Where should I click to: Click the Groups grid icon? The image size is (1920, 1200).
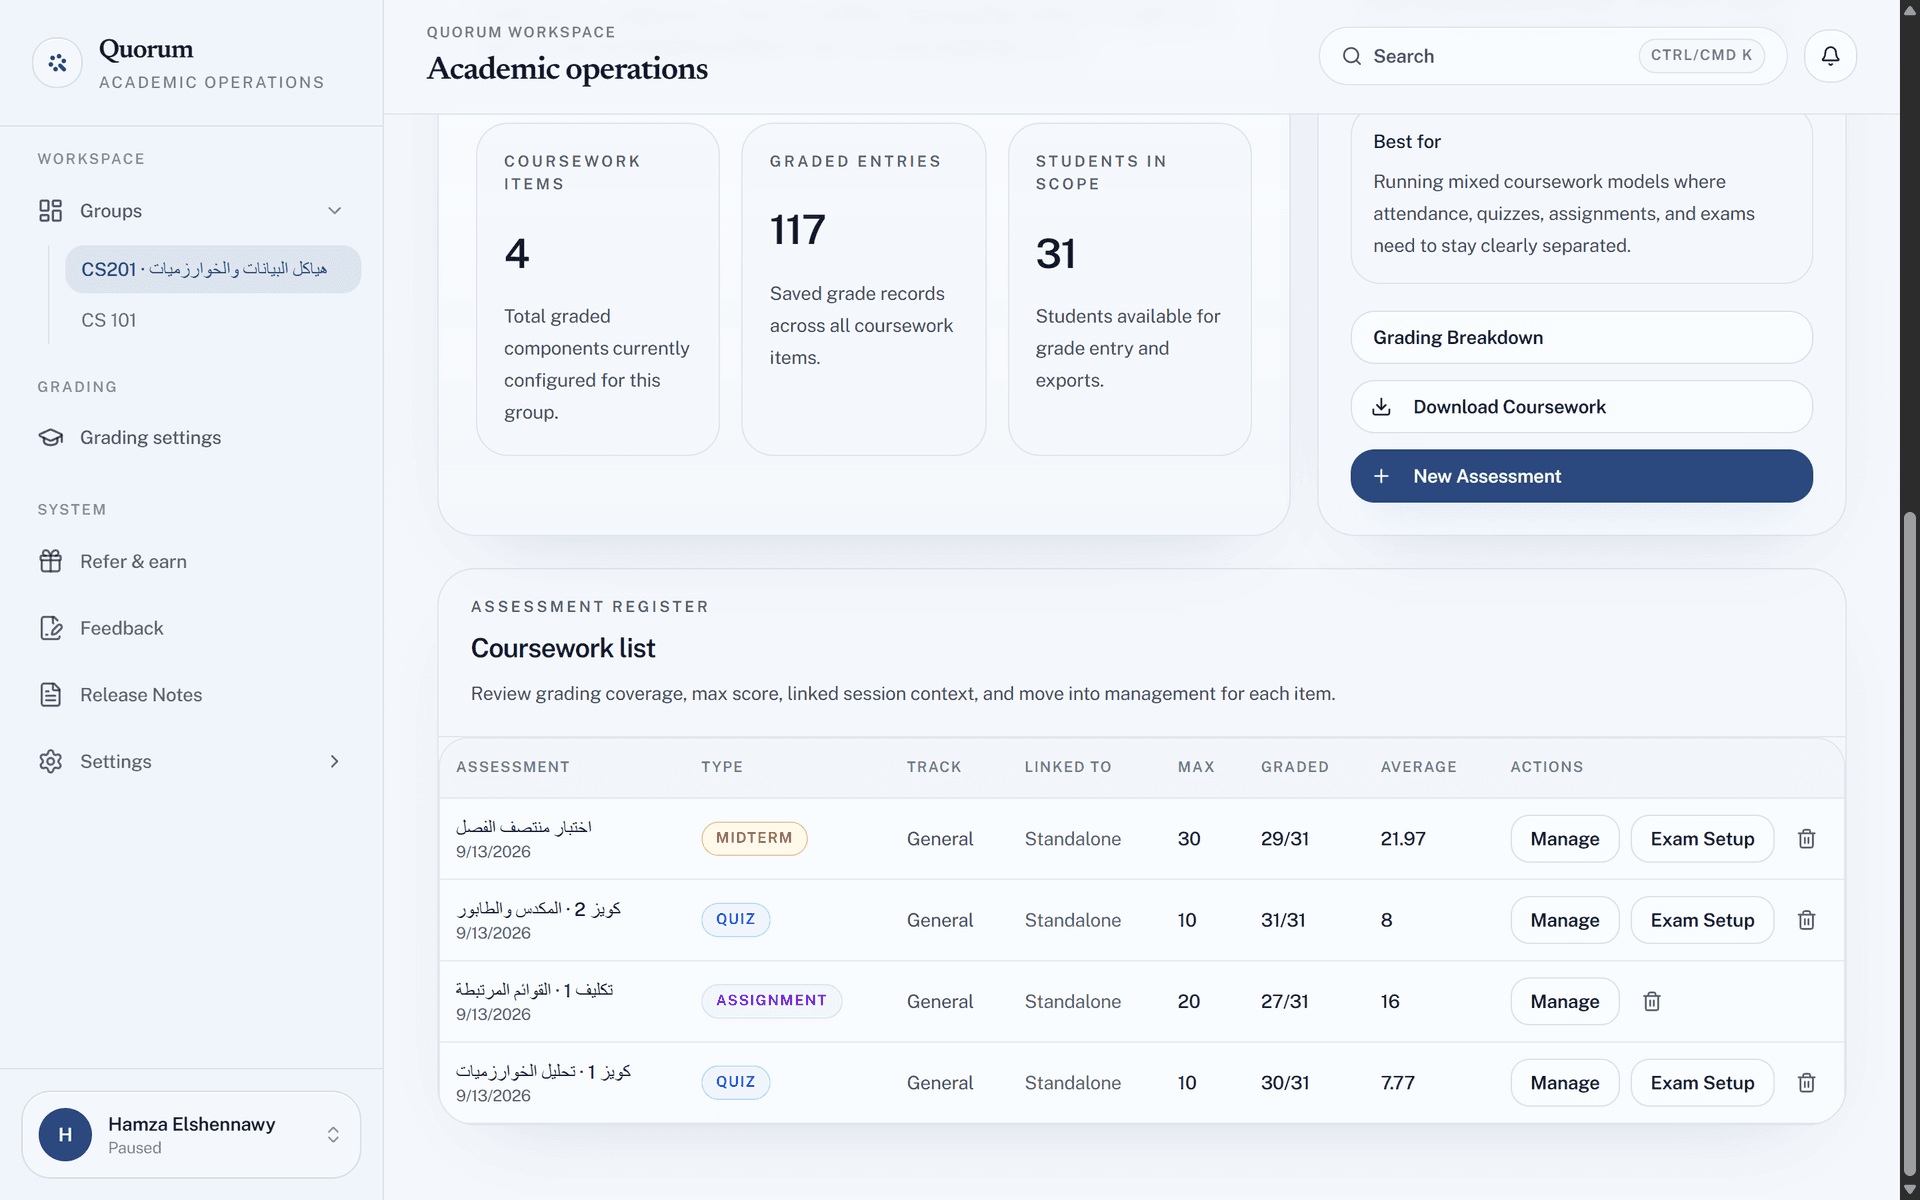tap(50, 211)
